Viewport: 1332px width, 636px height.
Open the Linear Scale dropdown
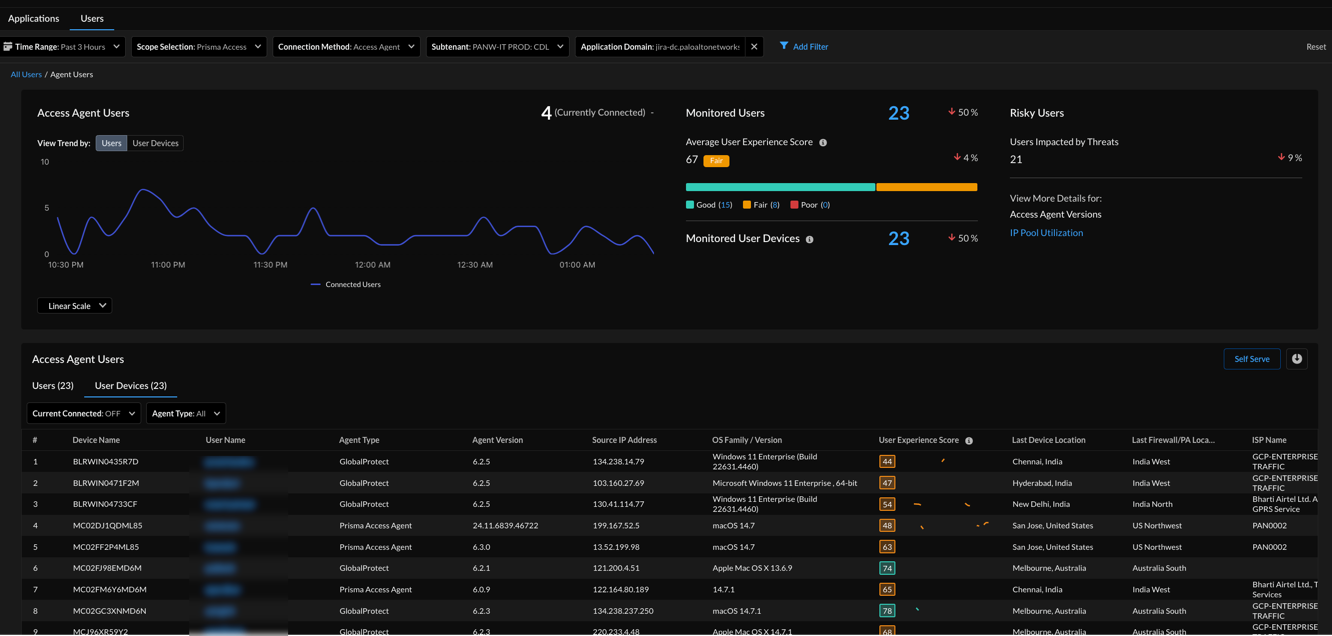(x=75, y=306)
